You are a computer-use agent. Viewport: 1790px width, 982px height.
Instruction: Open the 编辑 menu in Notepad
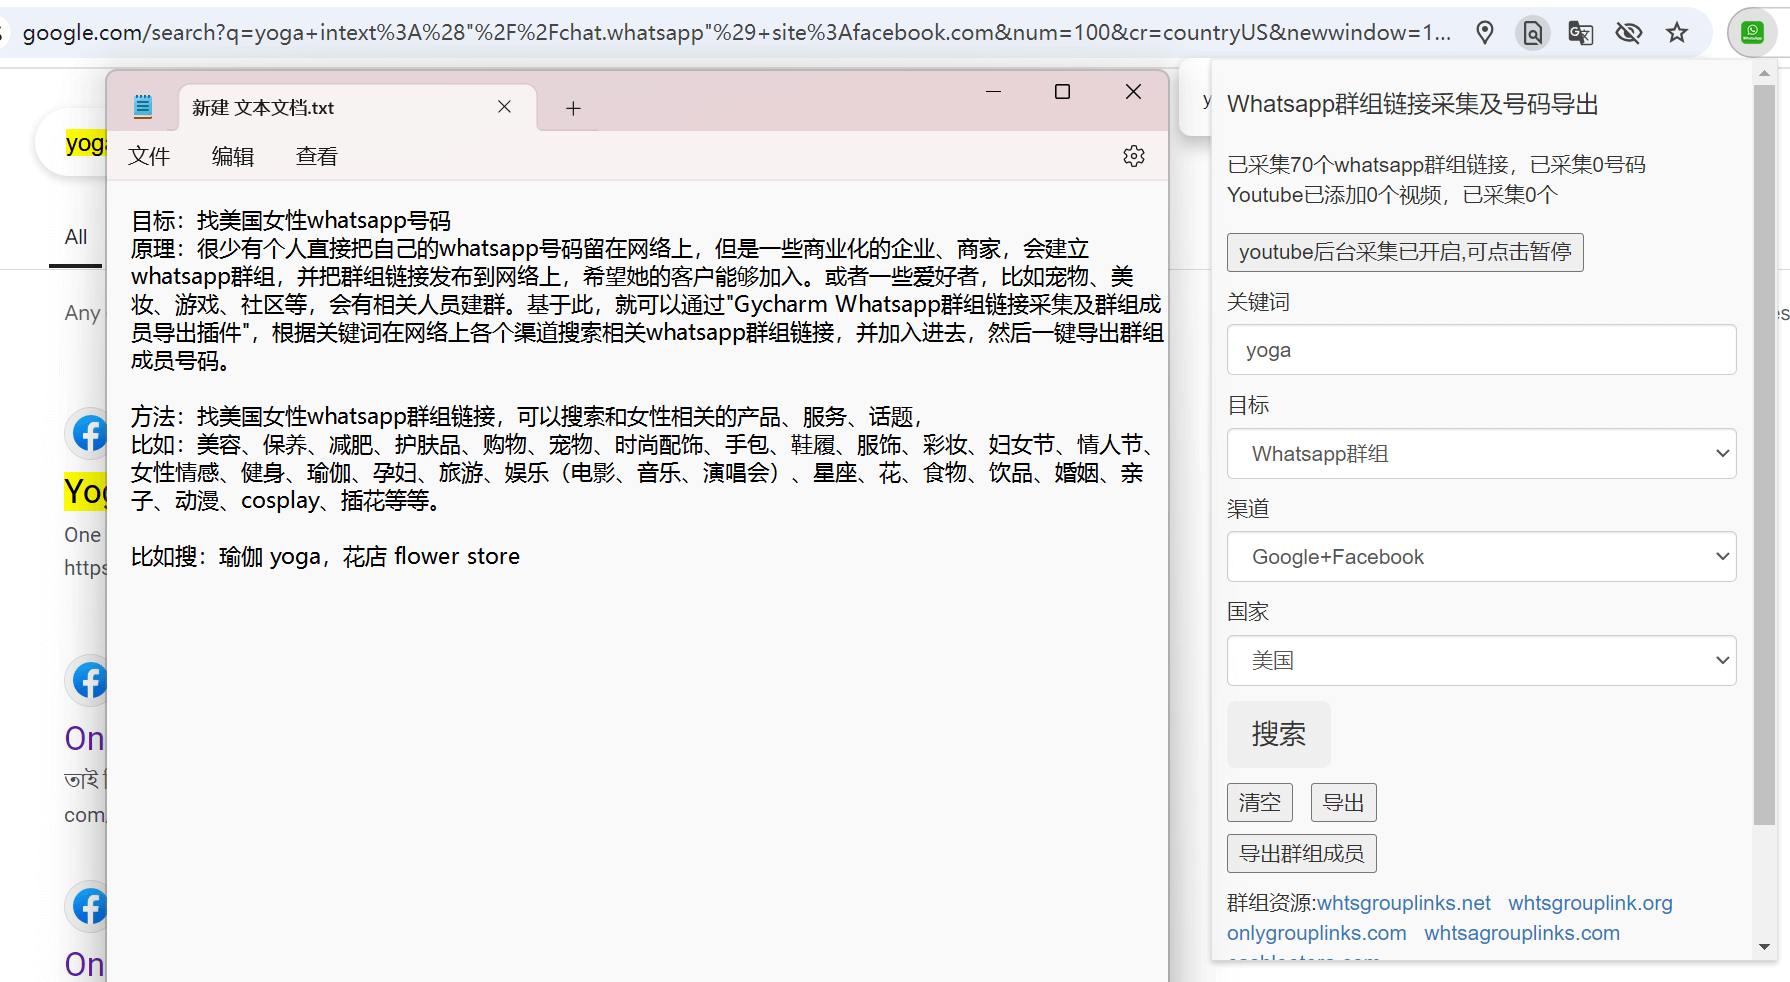[x=233, y=156]
